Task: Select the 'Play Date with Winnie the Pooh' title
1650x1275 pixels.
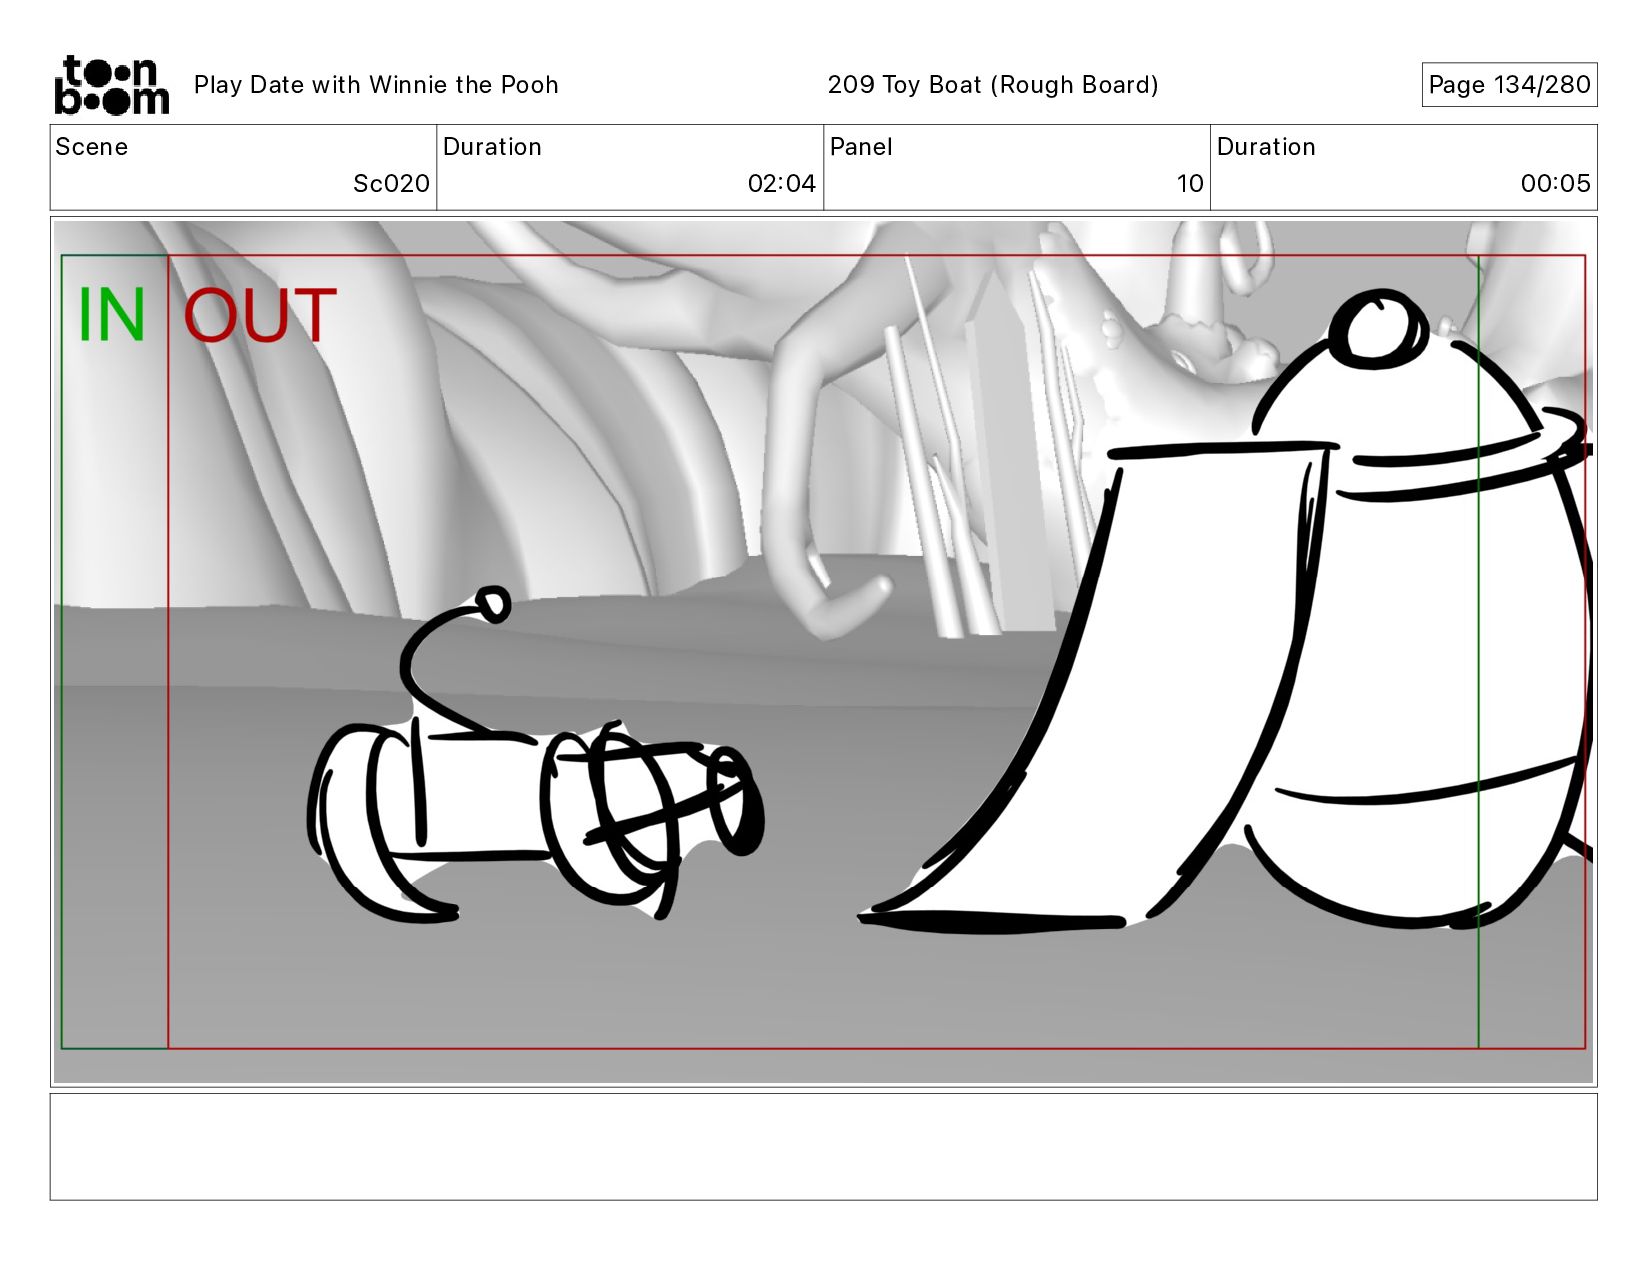Action: [x=376, y=85]
